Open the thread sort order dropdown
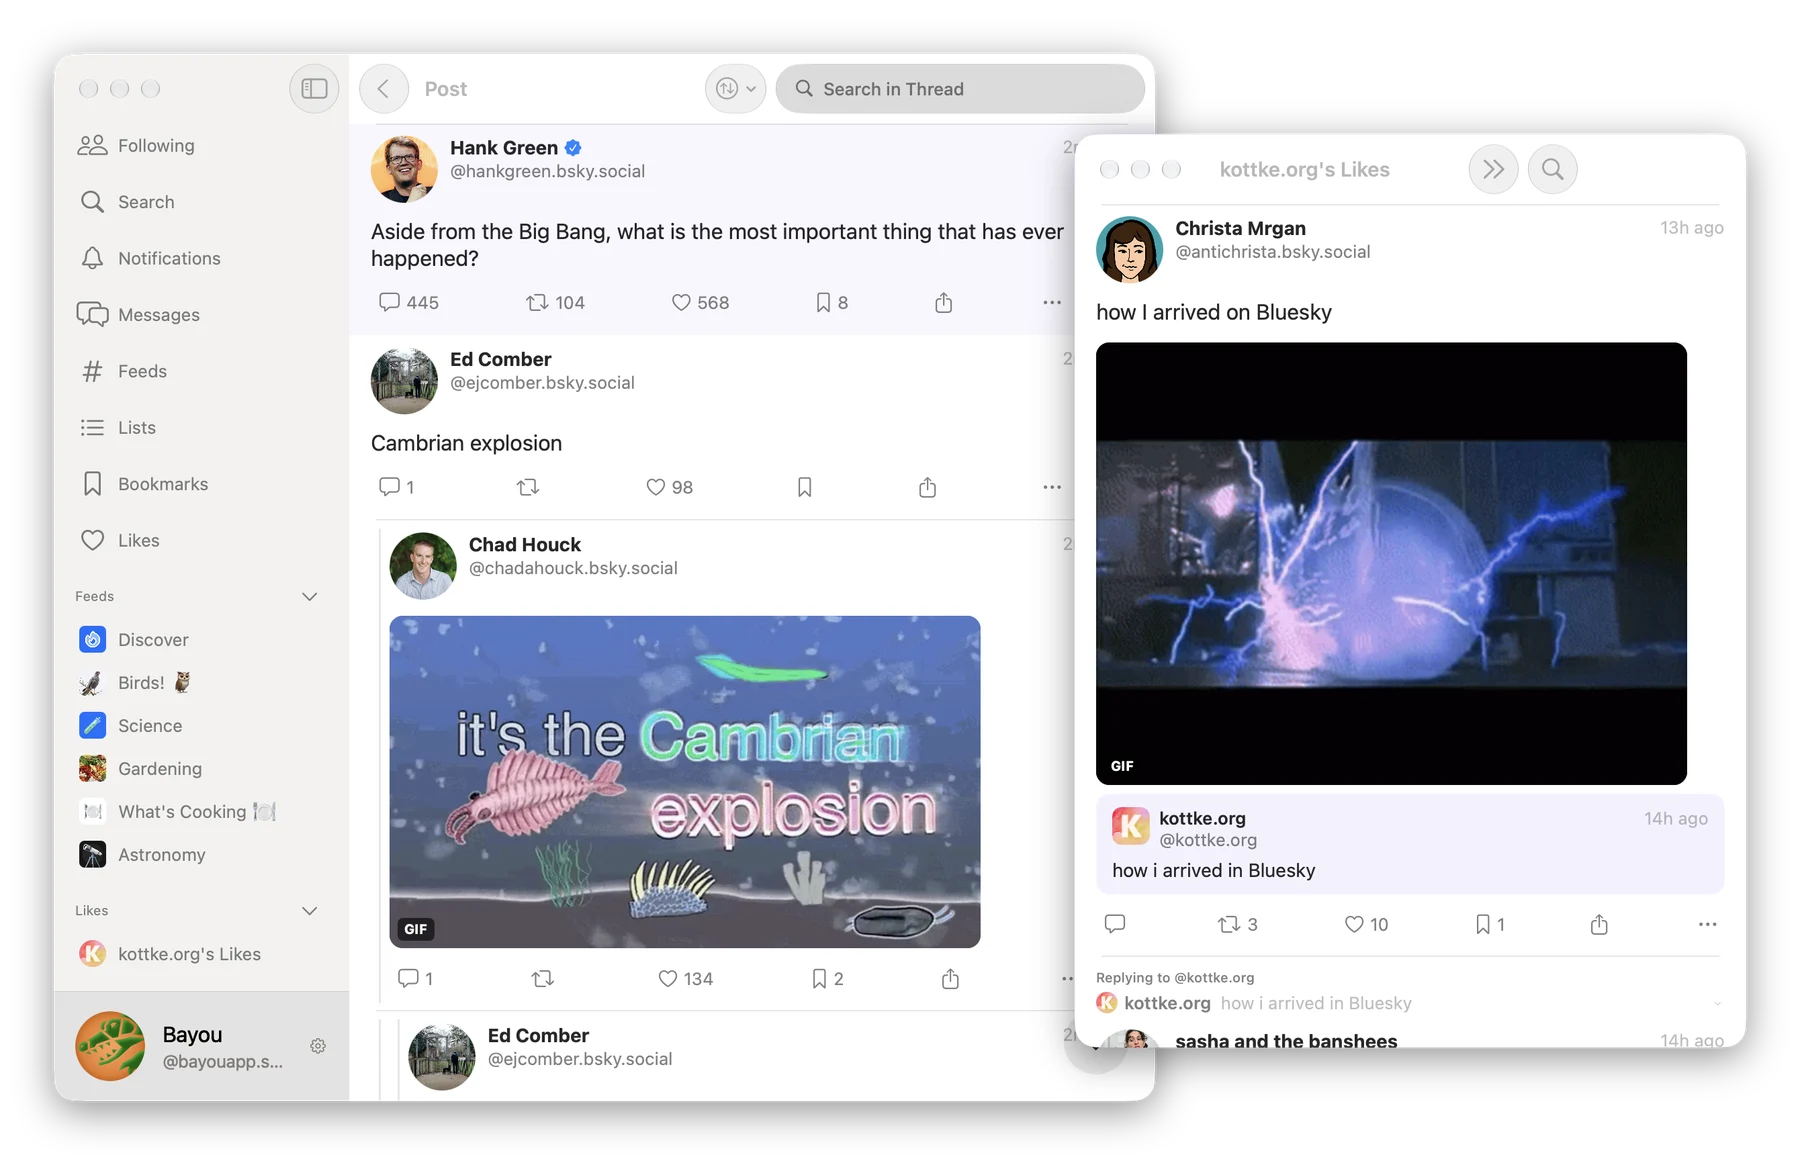 [x=735, y=89]
